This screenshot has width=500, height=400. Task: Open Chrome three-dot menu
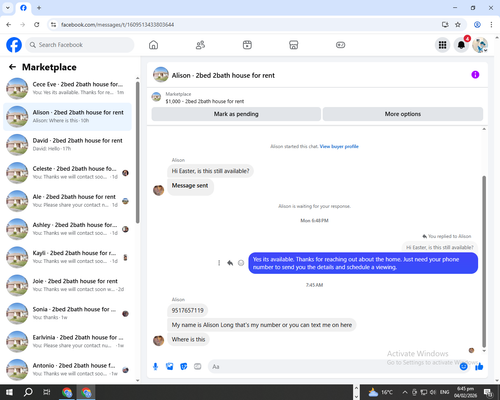pyautogui.click(x=491, y=24)
